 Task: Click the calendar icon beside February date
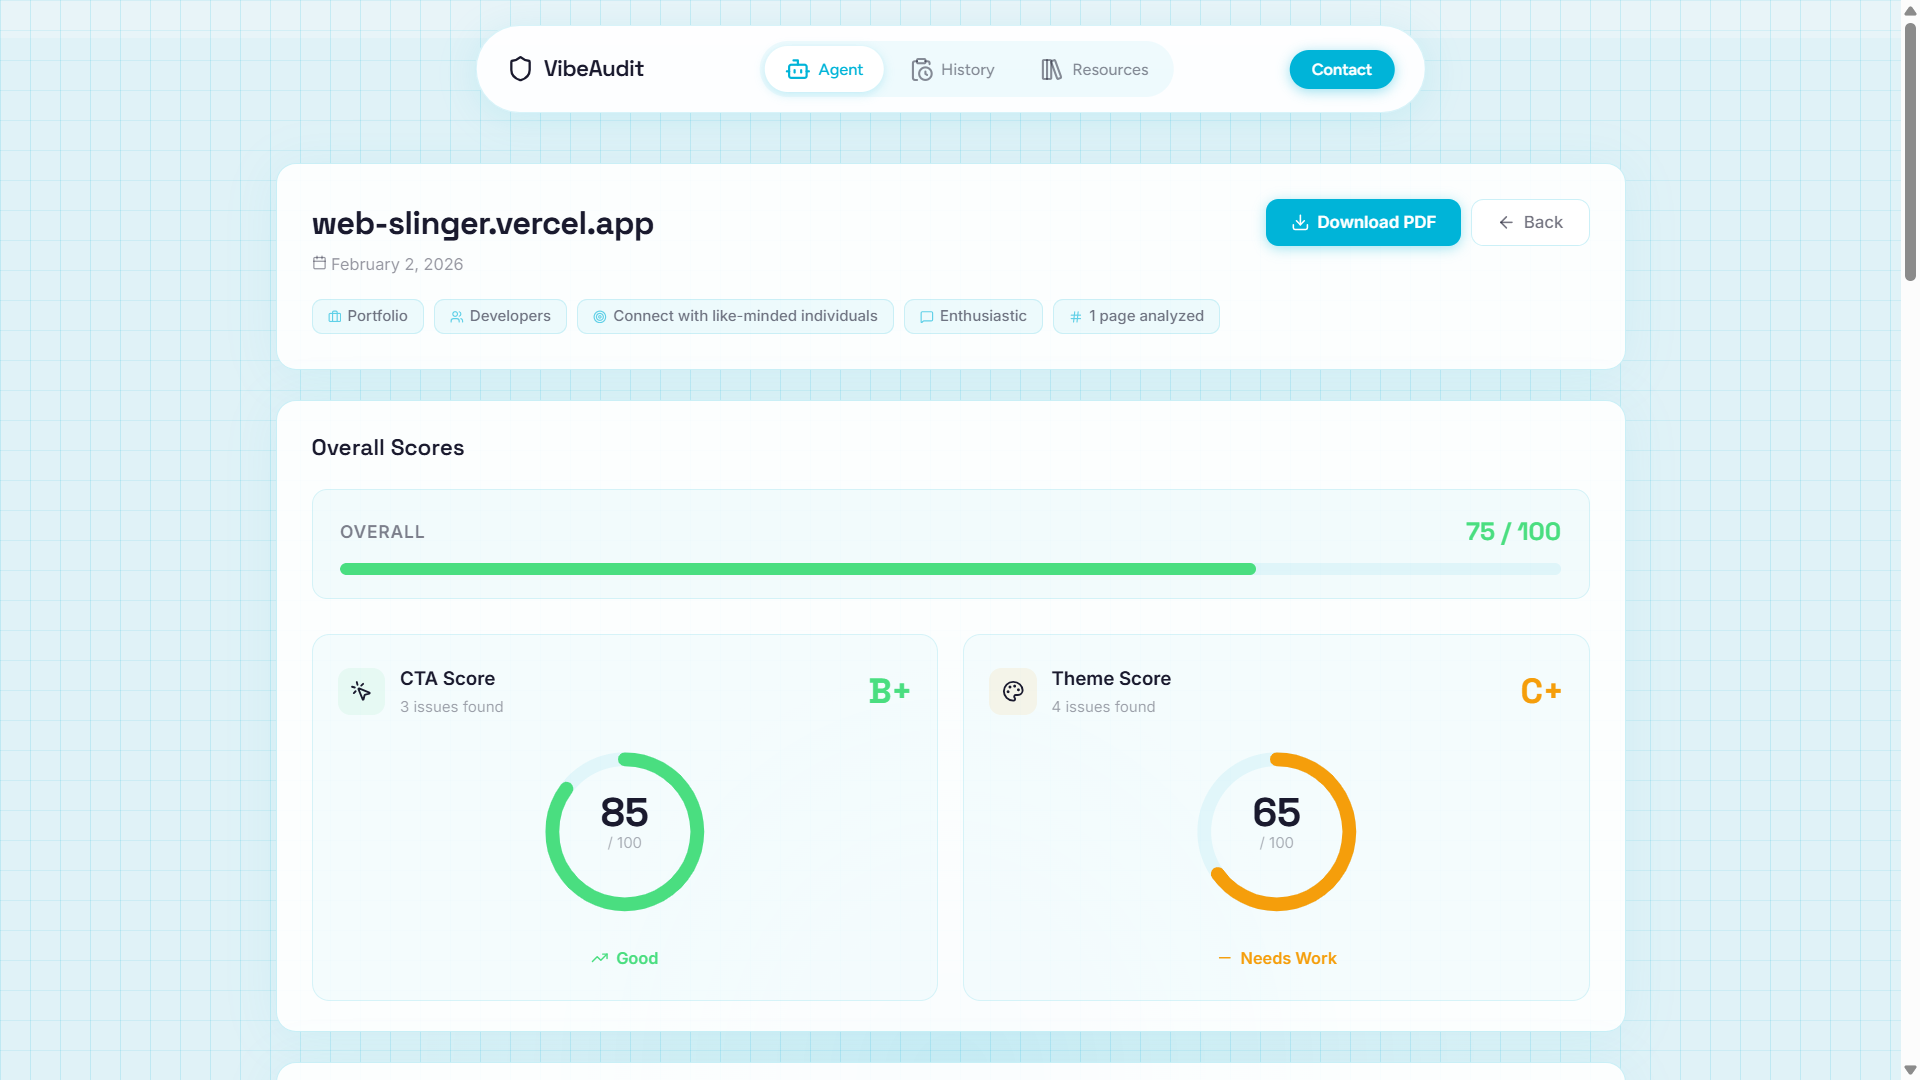point(319,263)
